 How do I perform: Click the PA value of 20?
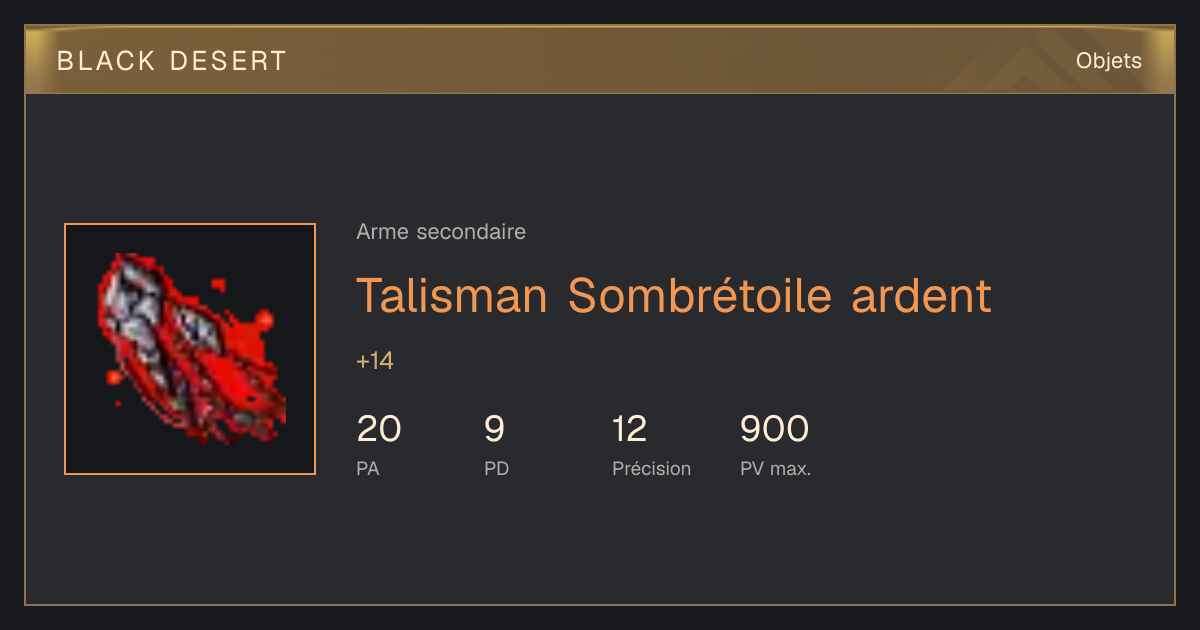point(379,429)
